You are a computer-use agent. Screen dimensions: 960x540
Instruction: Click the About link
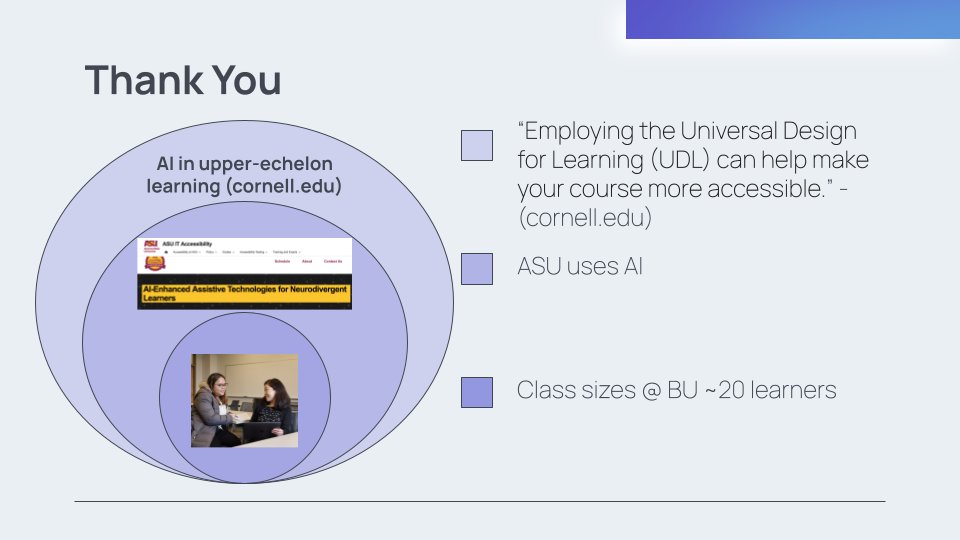click(x=307, y=261)
